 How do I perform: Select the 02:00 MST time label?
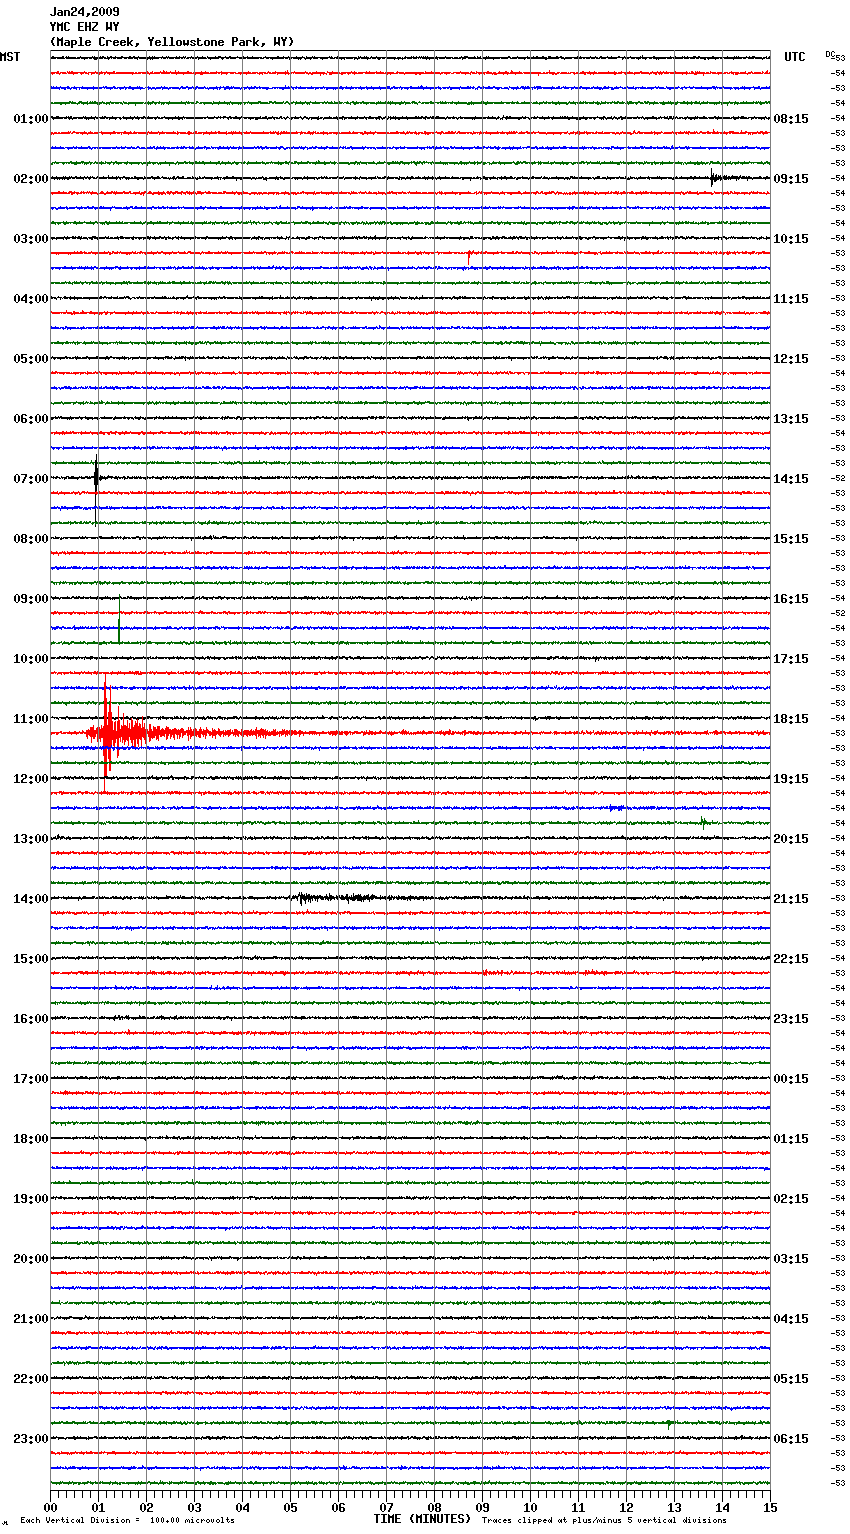tap(31, 179)
